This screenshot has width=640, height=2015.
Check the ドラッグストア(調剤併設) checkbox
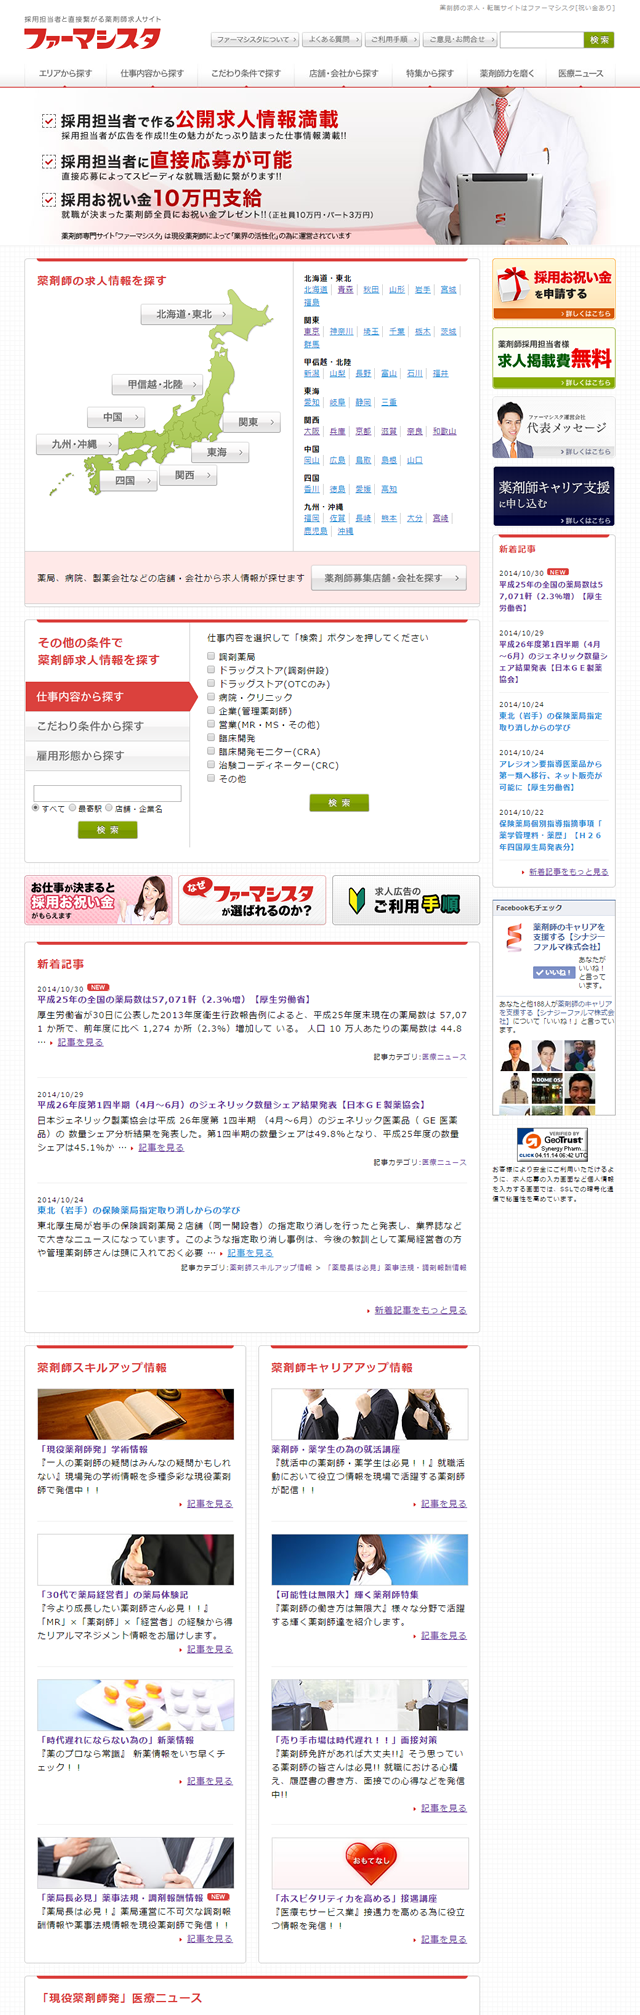pos(211,670)
